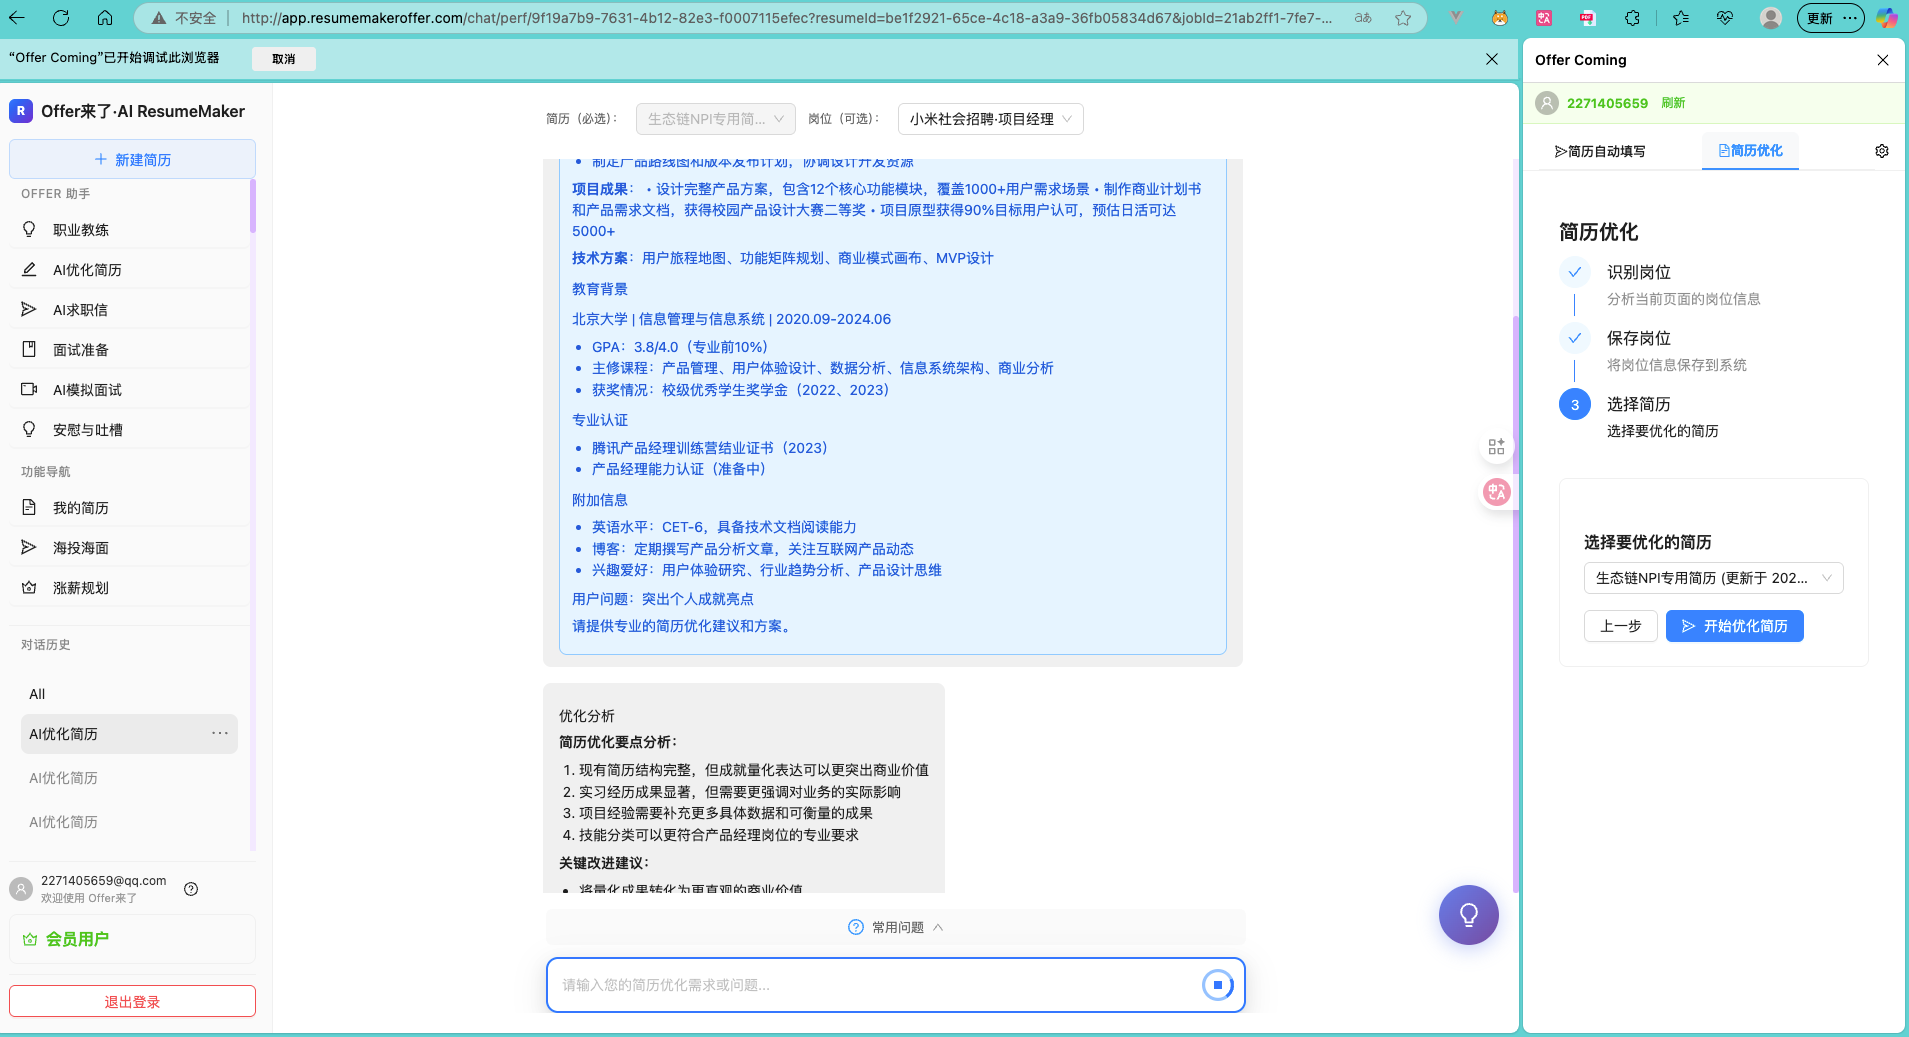Open the 岗位 job selection dropdown

[x=990, y=119]
